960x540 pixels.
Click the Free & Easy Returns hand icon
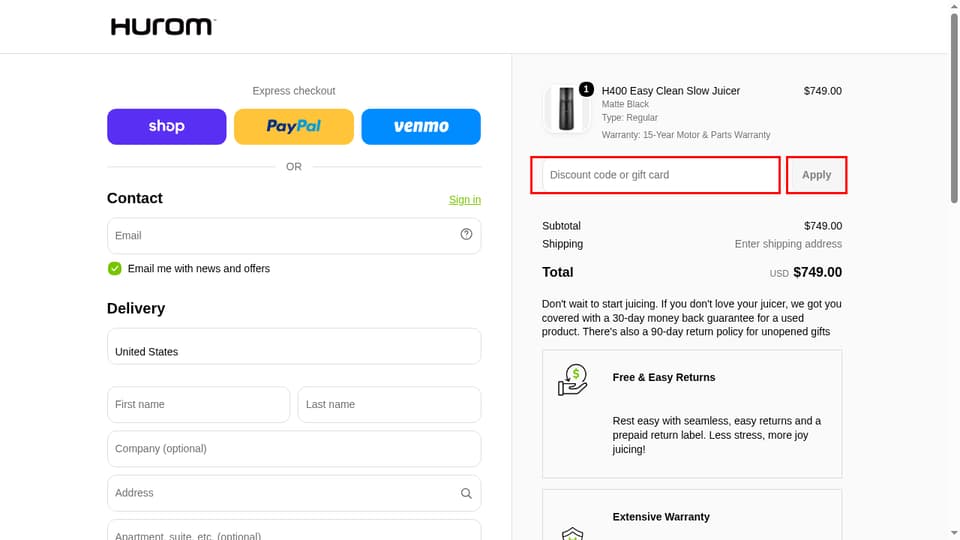point(572,380)
